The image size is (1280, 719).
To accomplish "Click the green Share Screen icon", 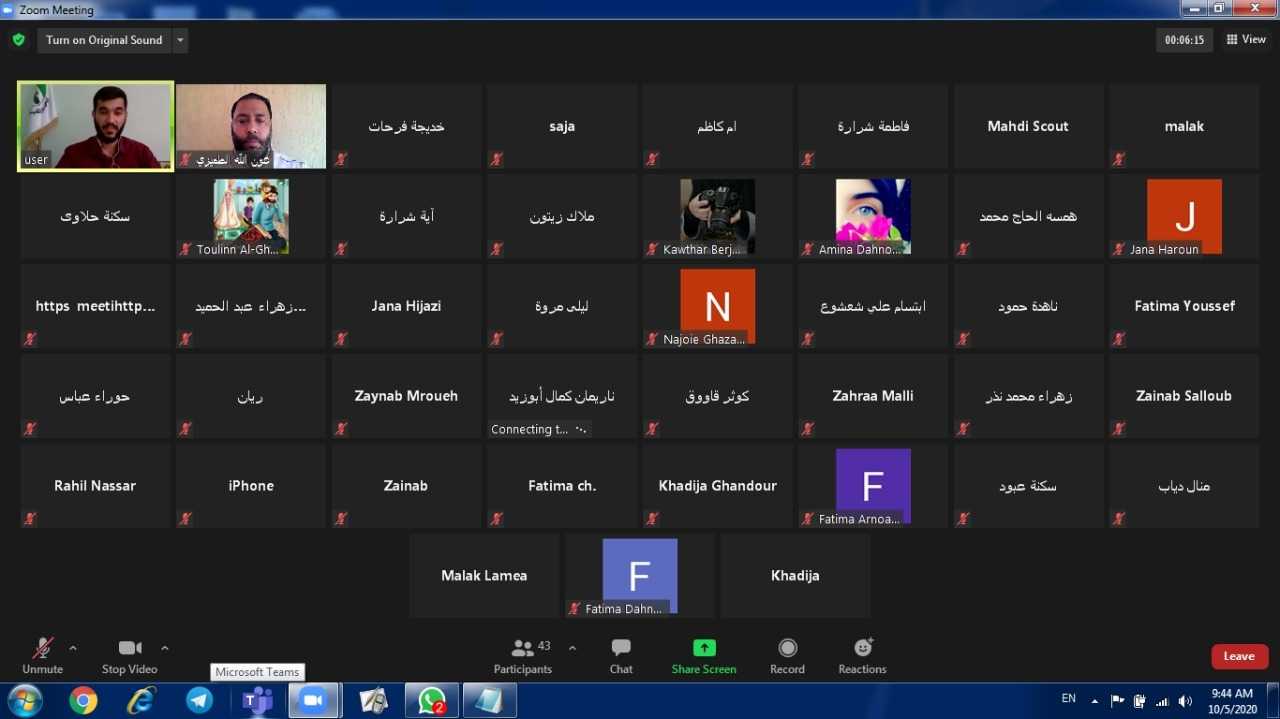I will tap(704, 649).
